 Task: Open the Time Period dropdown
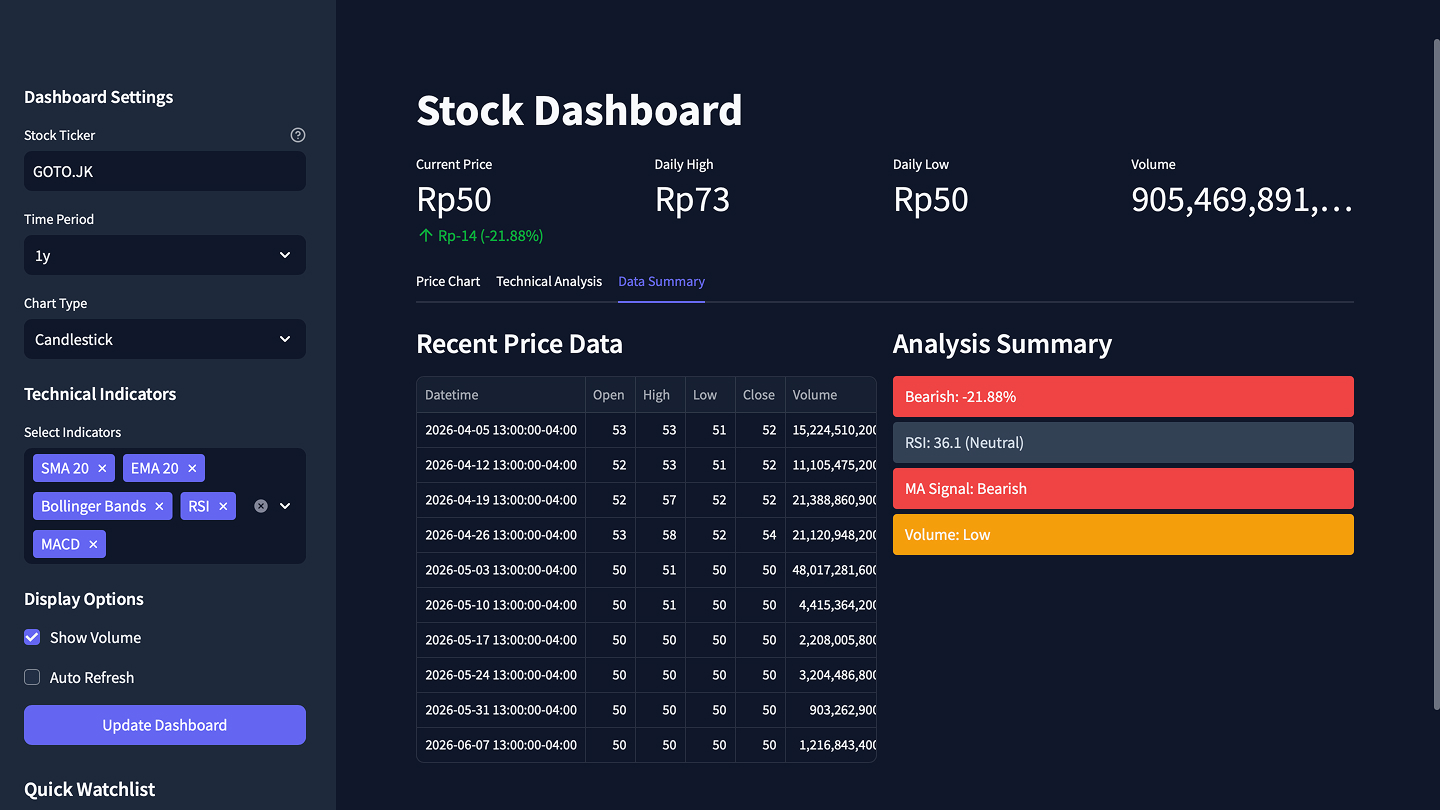[165, 255]
